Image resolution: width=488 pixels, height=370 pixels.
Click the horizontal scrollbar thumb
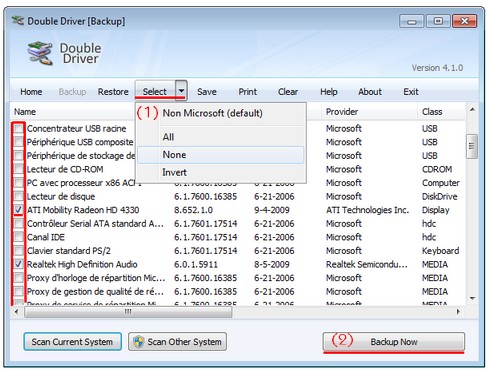pyautogui.click(x=128, y=312)
